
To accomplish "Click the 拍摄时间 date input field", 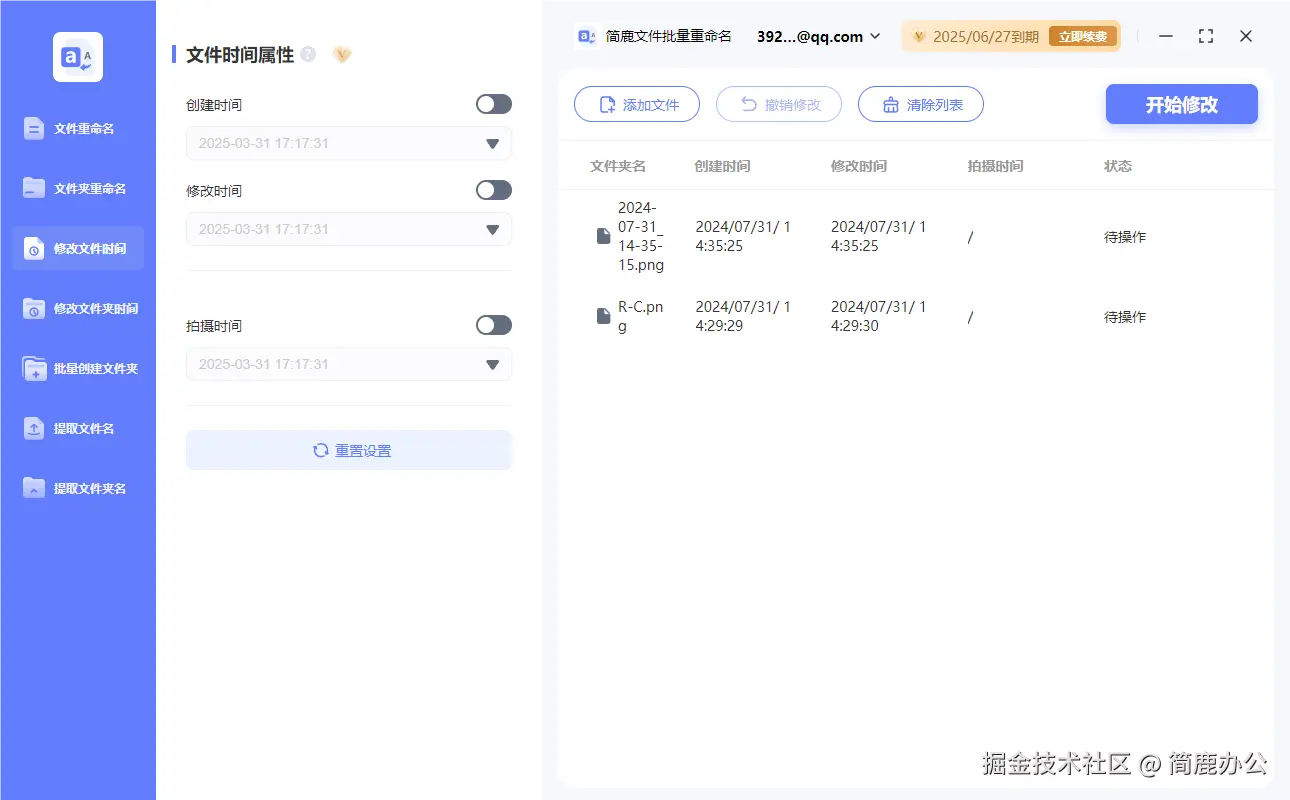I will coord(349,364).
